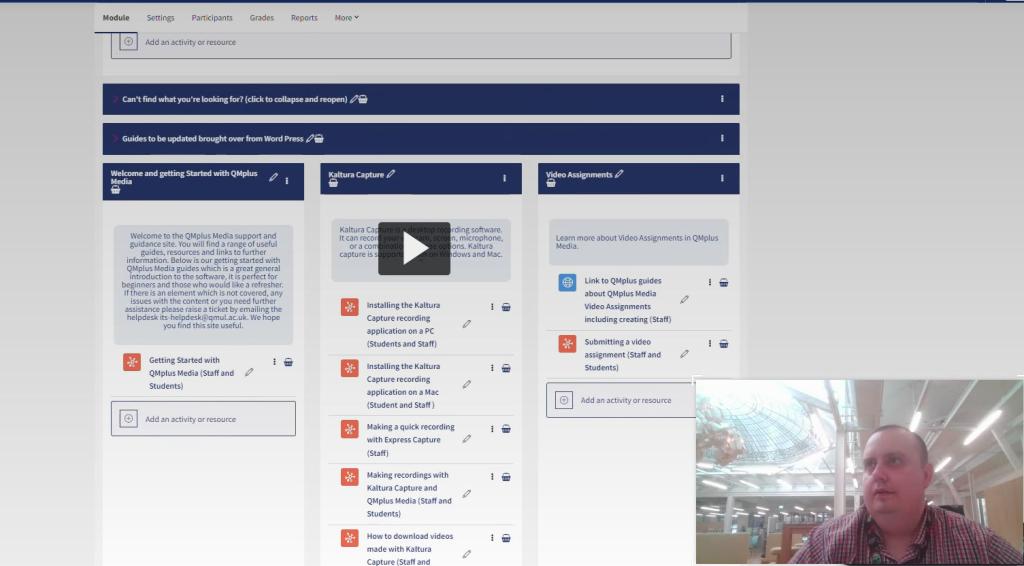Add an activity in Video Assignments section
This screenshot has height=566, width=1024.
coord(620,400)
